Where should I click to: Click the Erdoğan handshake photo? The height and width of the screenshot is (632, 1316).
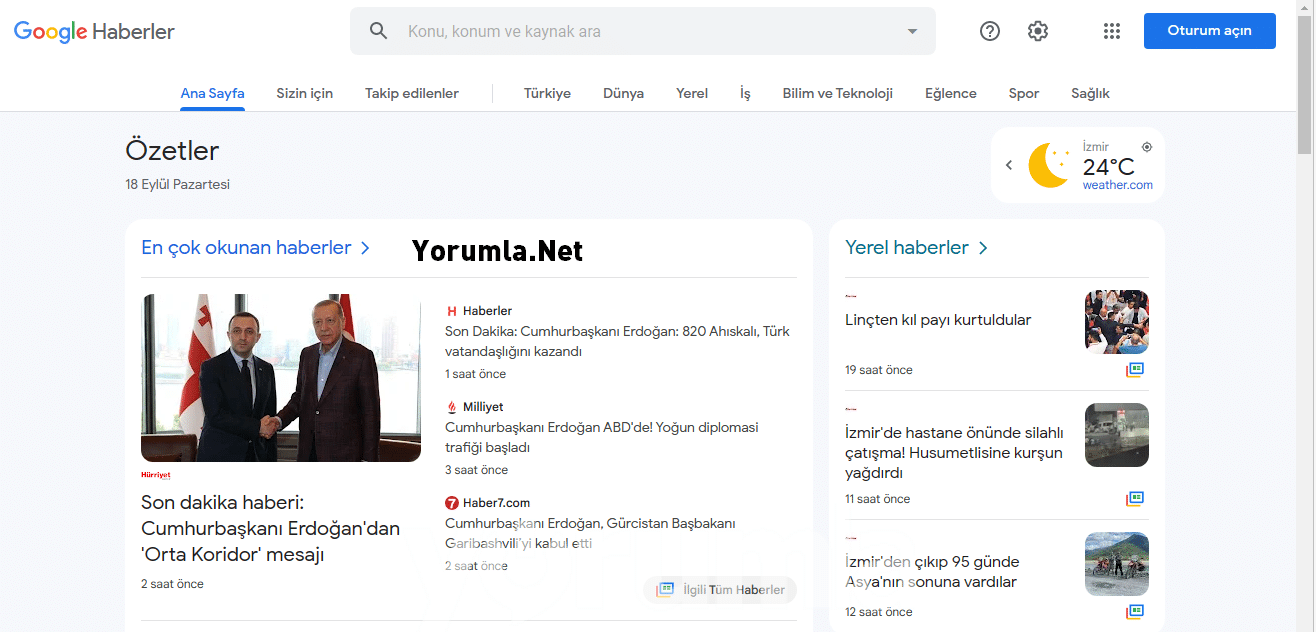[281, 378]
